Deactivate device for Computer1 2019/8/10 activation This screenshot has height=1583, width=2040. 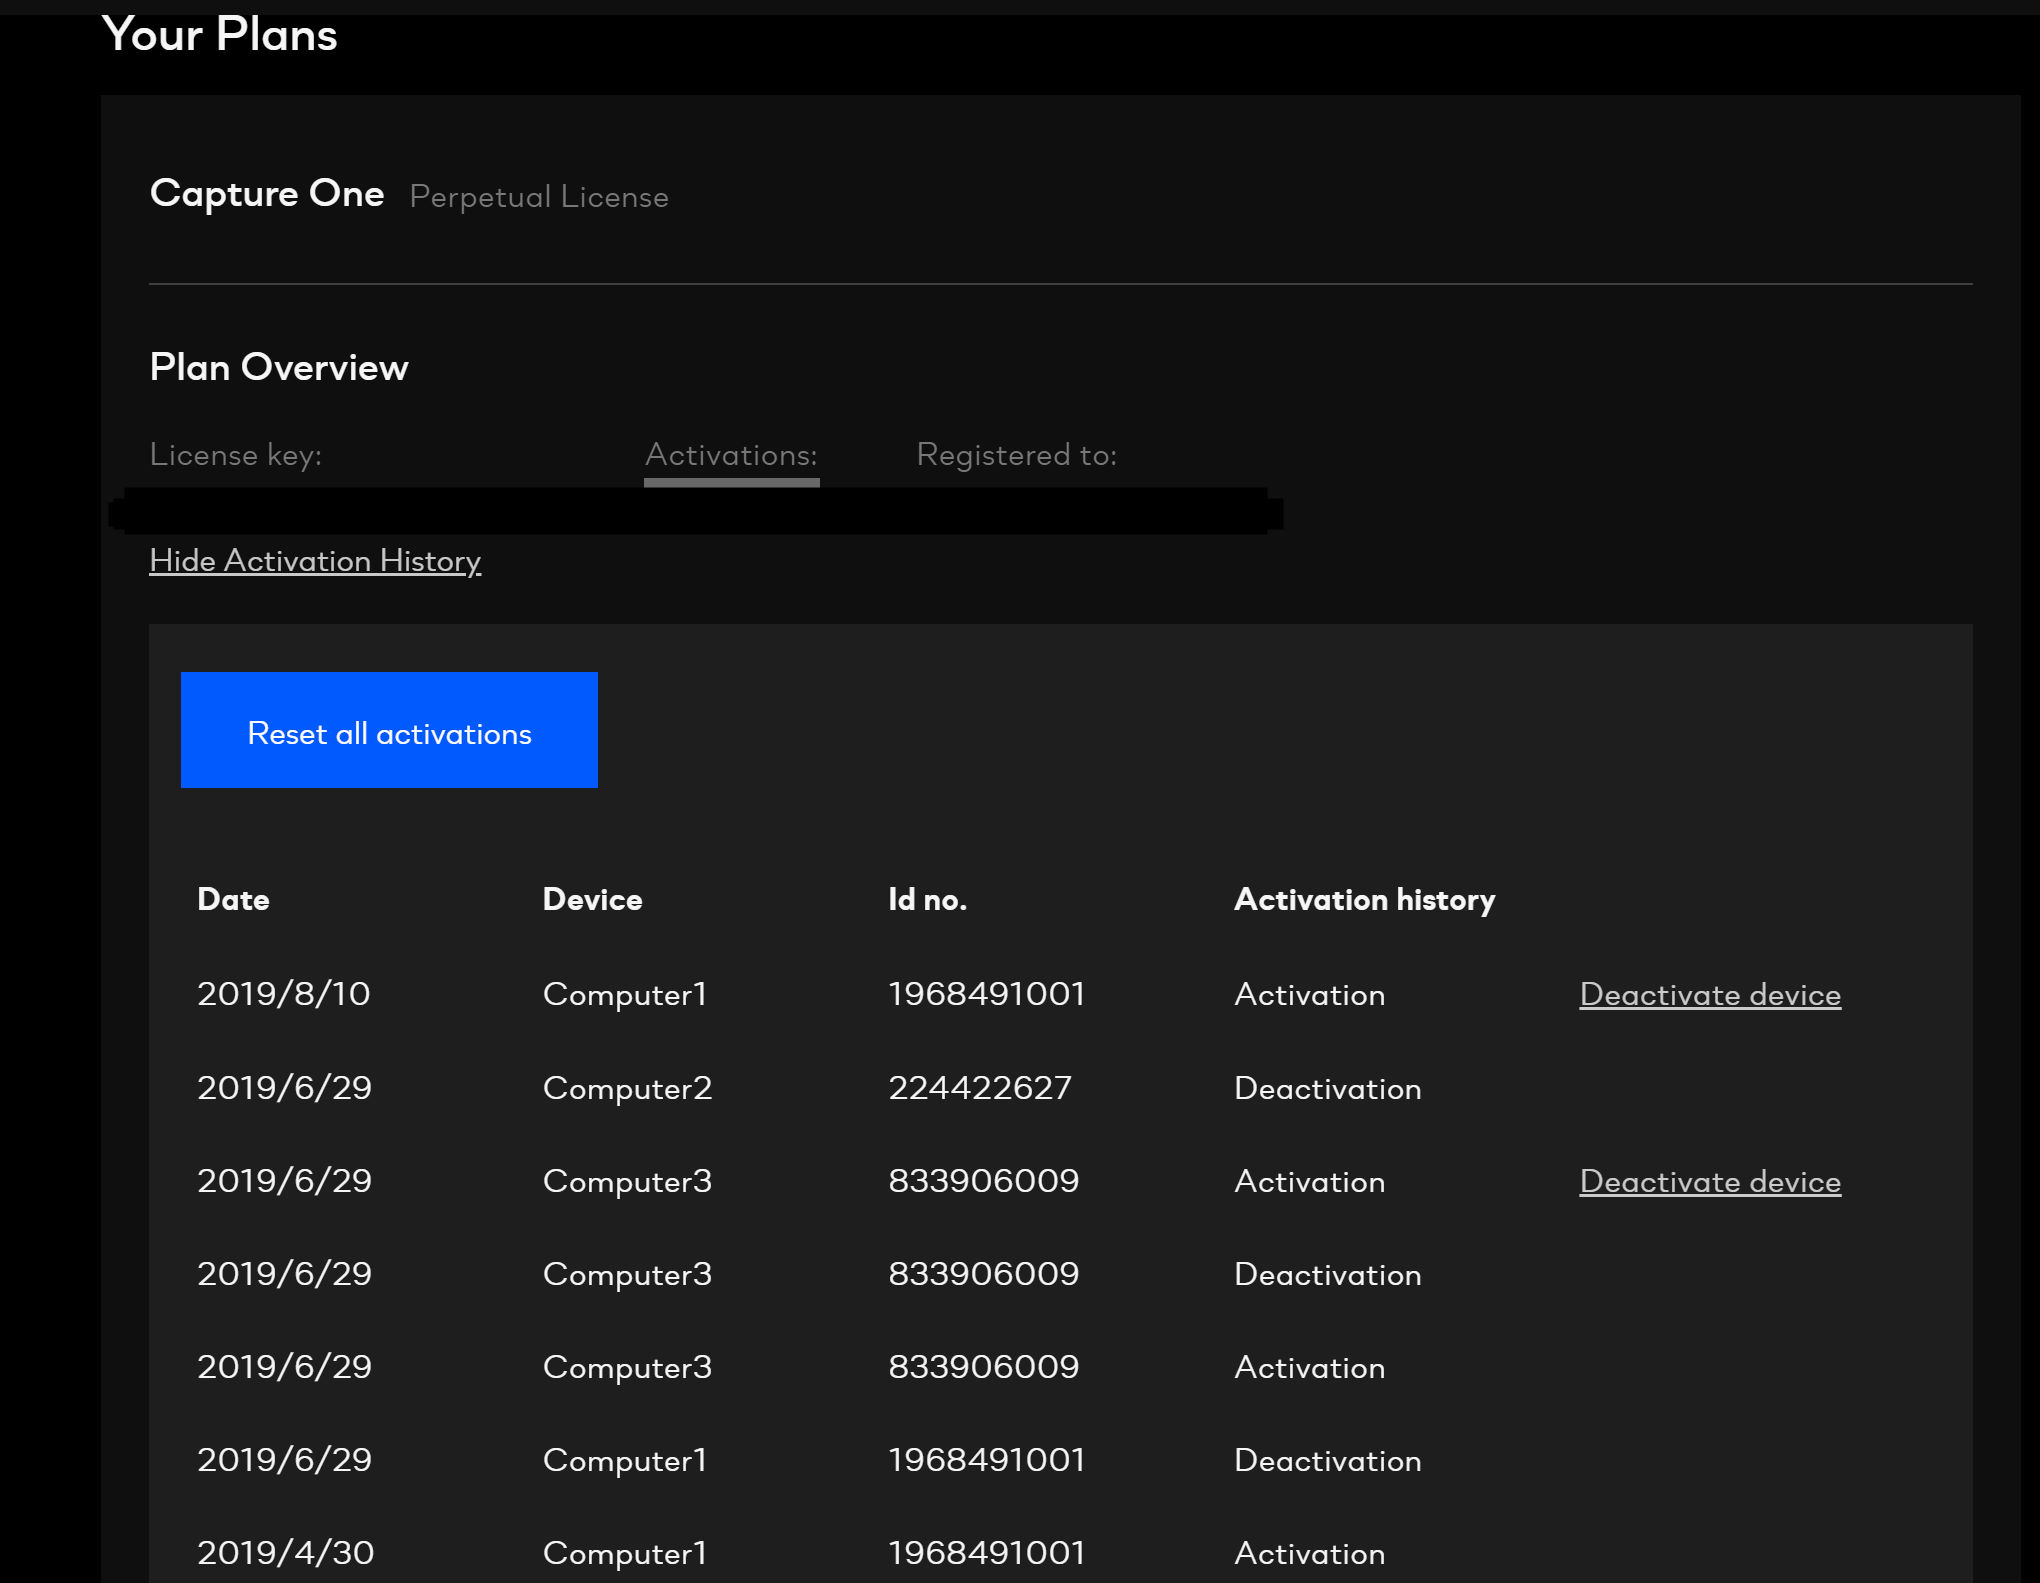1709,995
